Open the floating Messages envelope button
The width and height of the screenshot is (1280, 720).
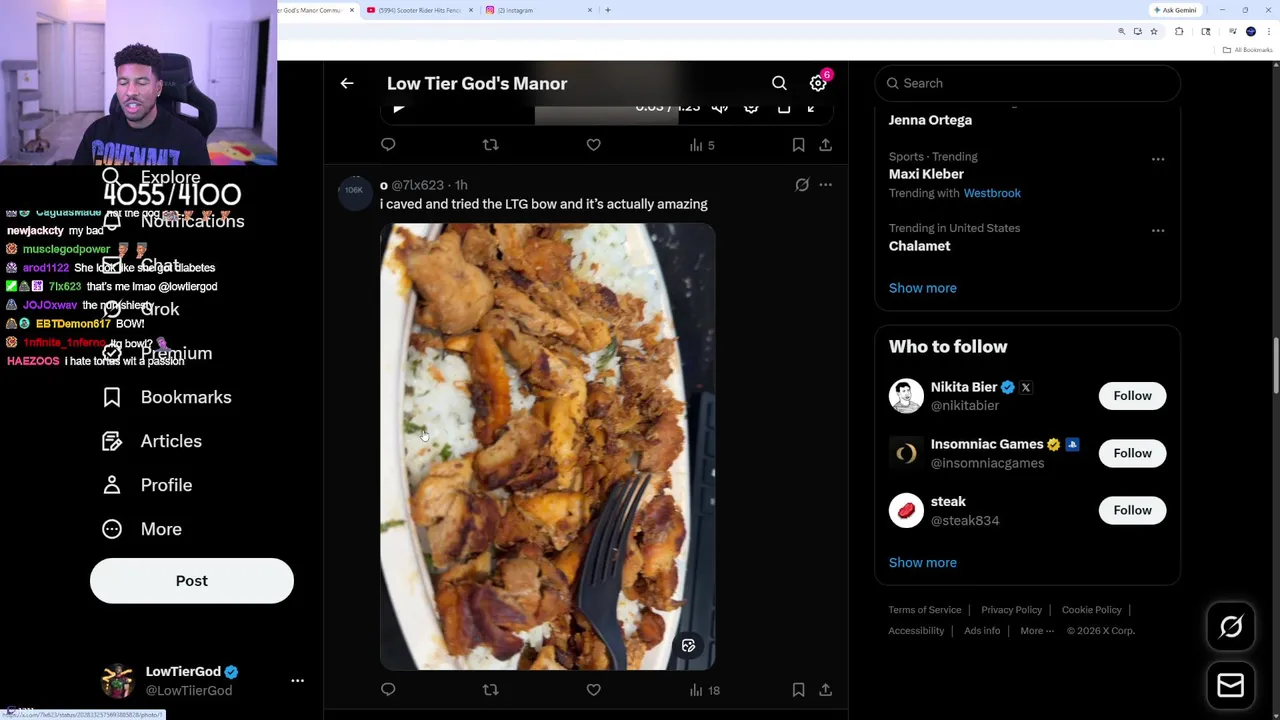coord(1231,685)
